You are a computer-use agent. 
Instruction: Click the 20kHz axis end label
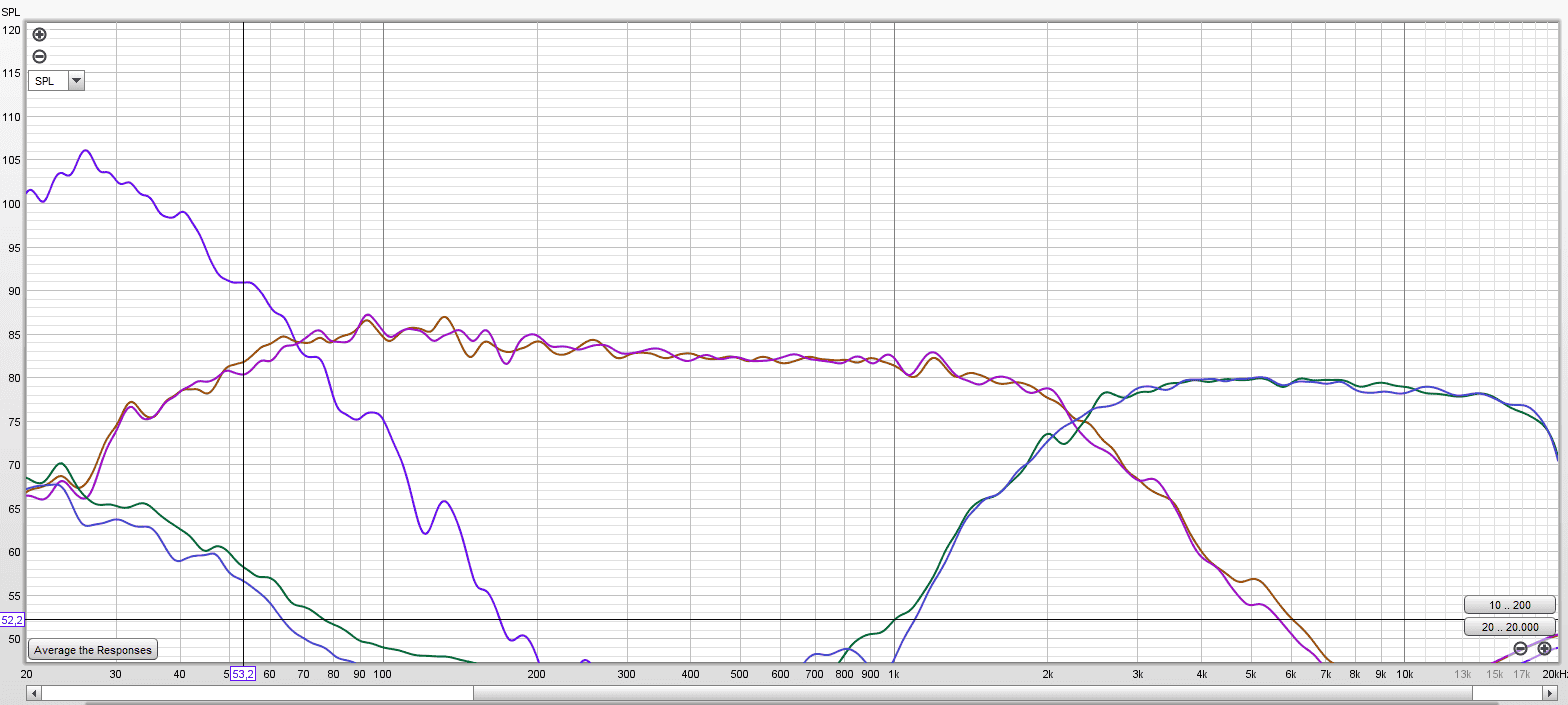pyautogui.click(x=1553, y=674)
